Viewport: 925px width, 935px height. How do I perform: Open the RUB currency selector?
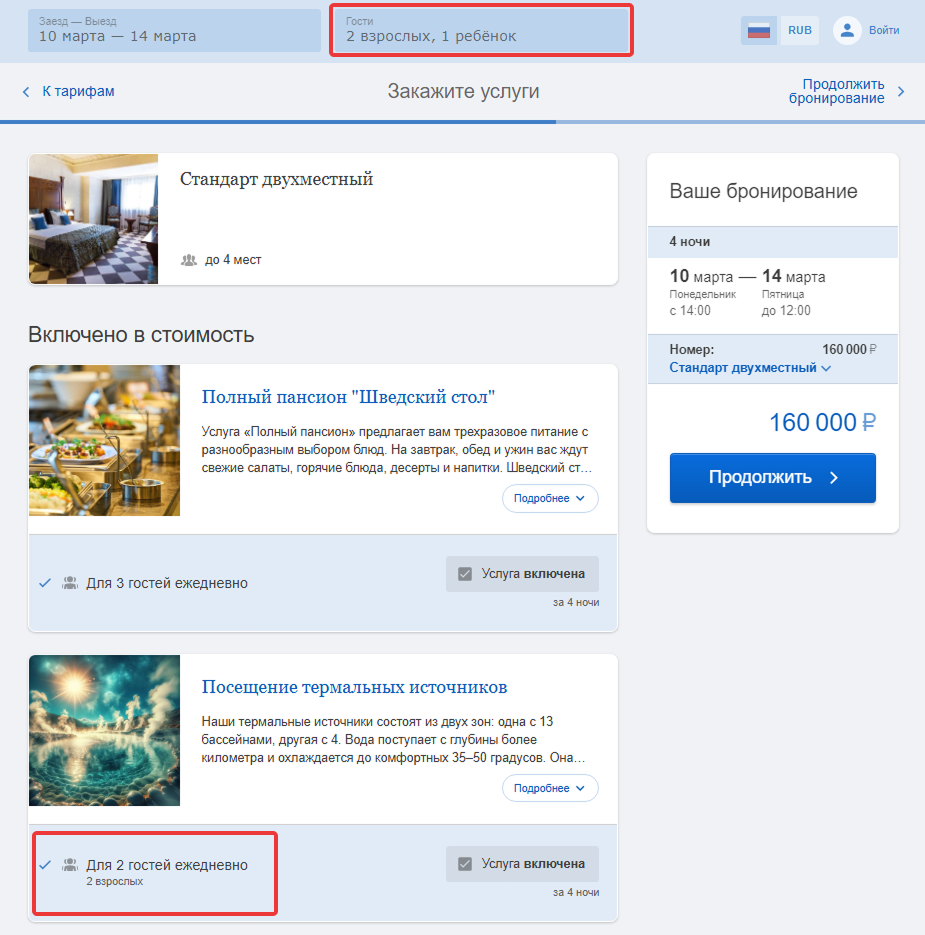pyautogui.click(x=799, y=30)
